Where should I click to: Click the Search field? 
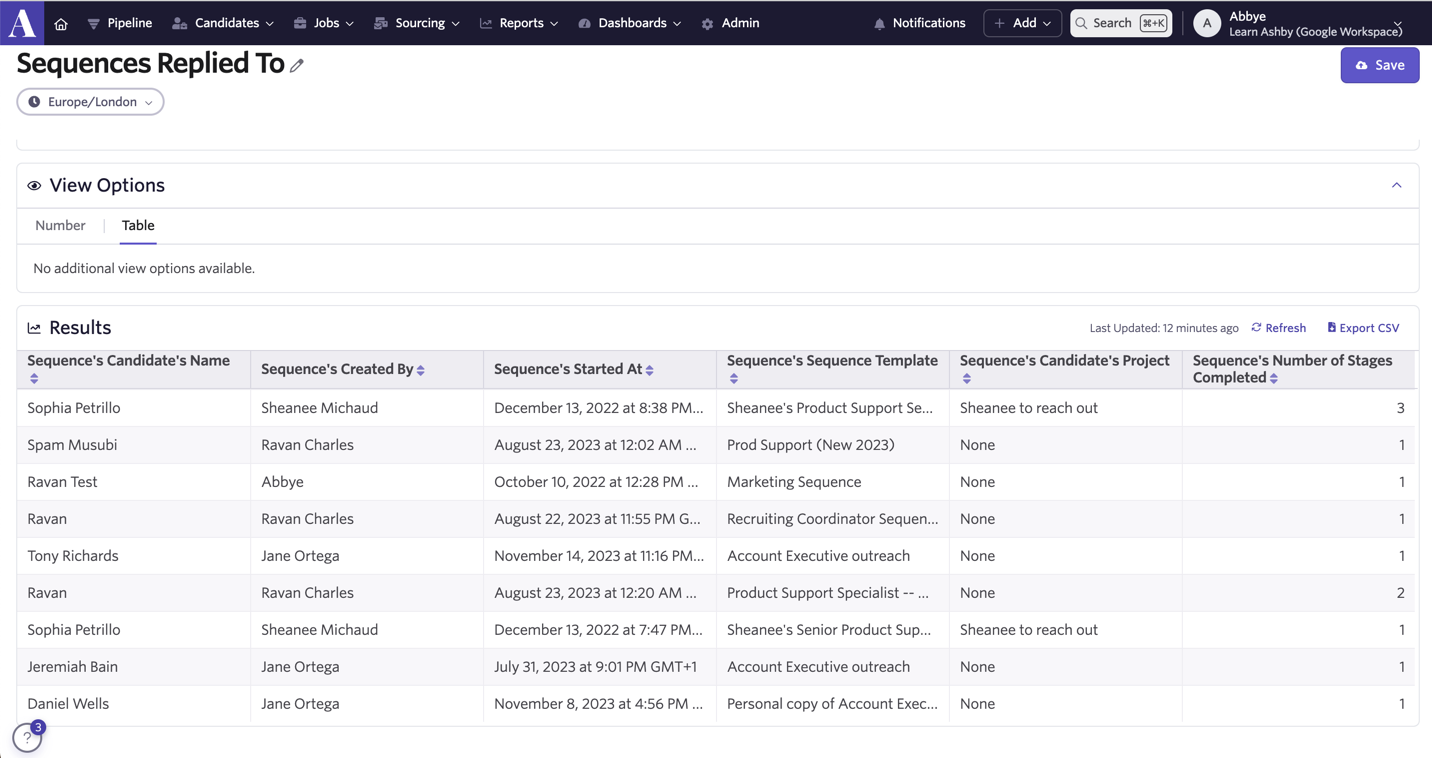tap(1121, 23)
